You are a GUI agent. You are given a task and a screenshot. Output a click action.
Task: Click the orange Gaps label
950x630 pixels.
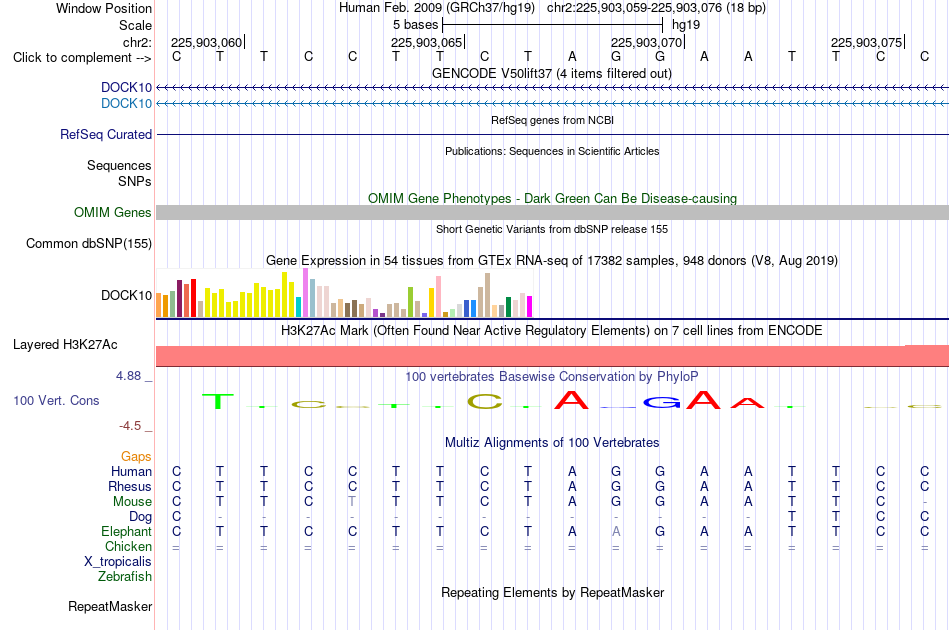point(136,456)
